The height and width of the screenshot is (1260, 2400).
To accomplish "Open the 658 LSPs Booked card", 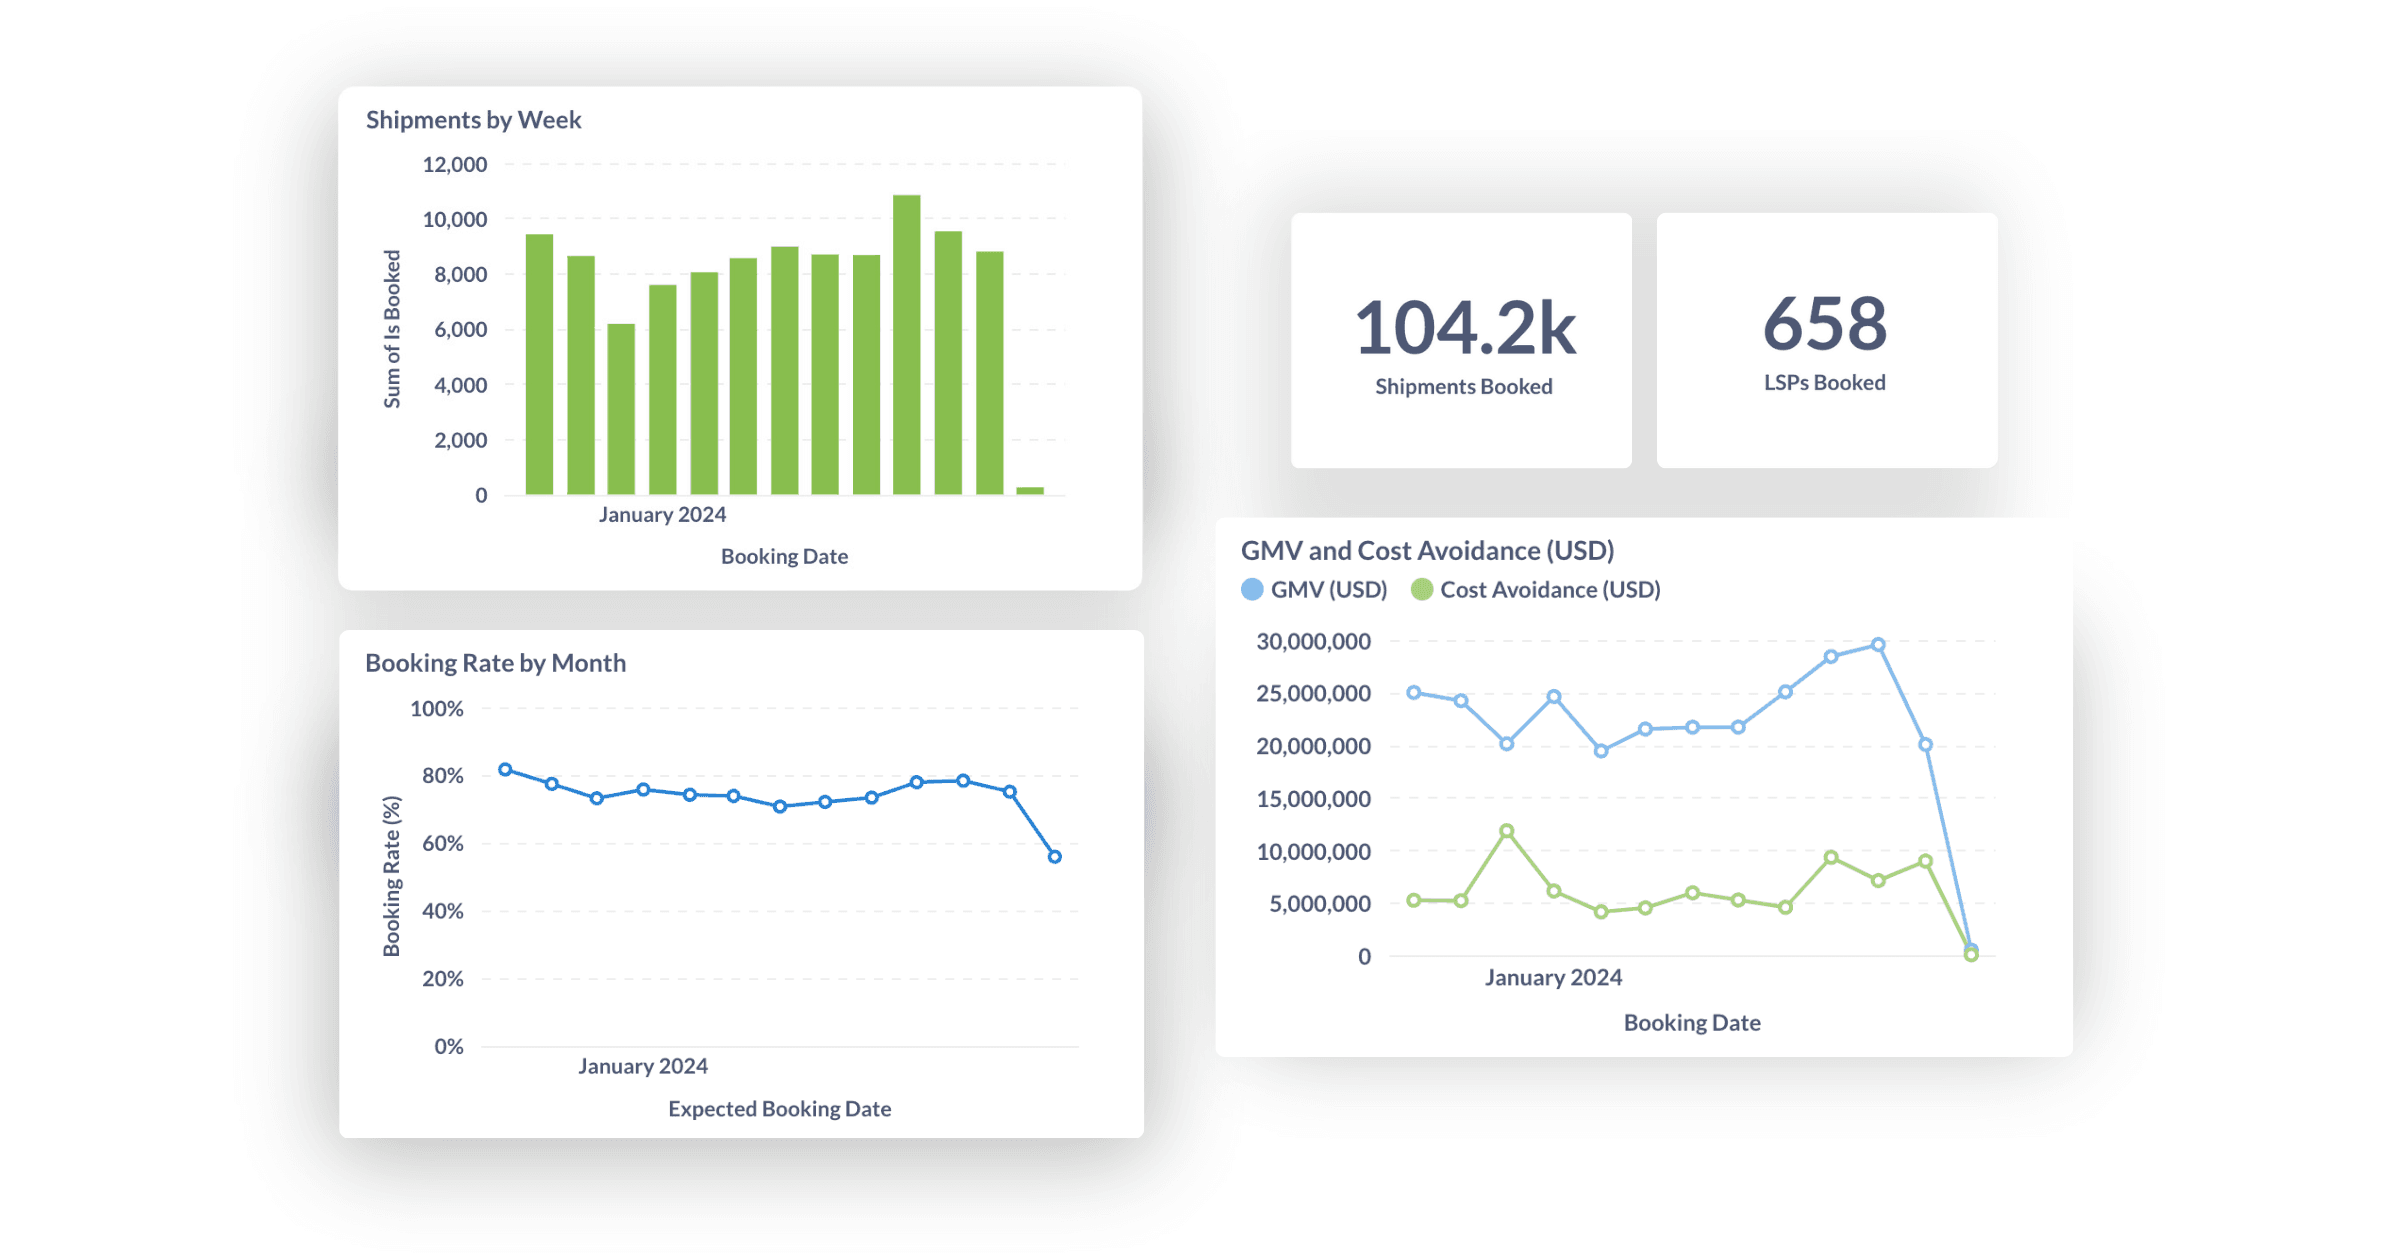I will (x=1826, y=340).
